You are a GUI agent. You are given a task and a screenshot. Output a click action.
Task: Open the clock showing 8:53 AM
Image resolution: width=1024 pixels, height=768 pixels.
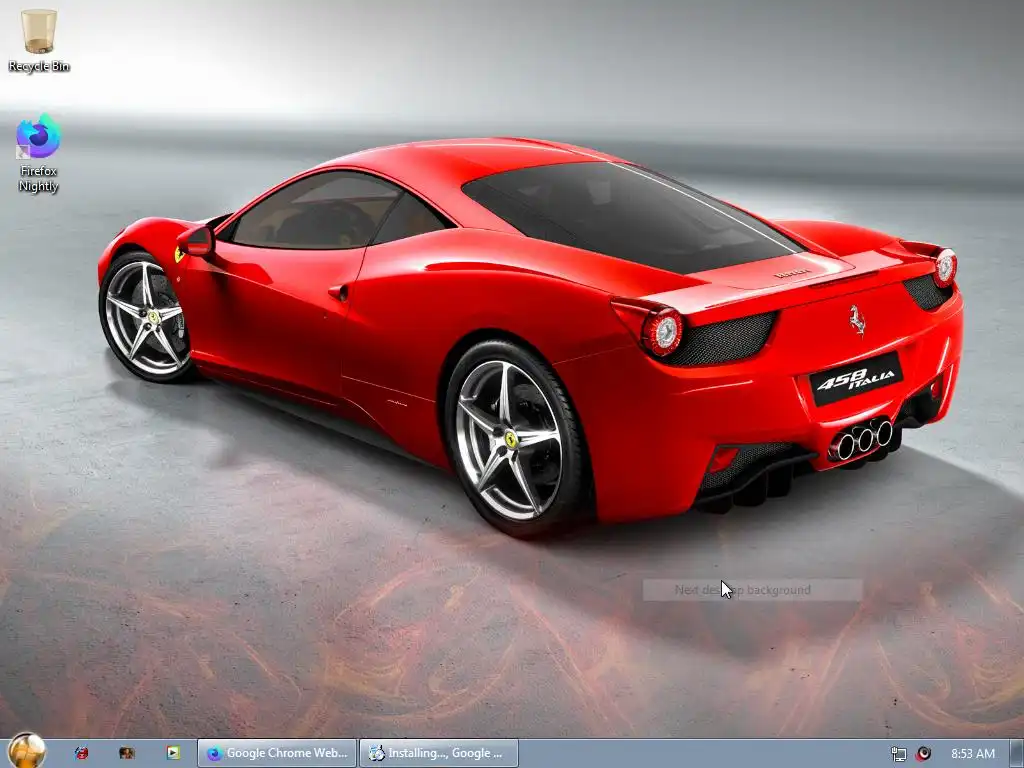[972, 754]
